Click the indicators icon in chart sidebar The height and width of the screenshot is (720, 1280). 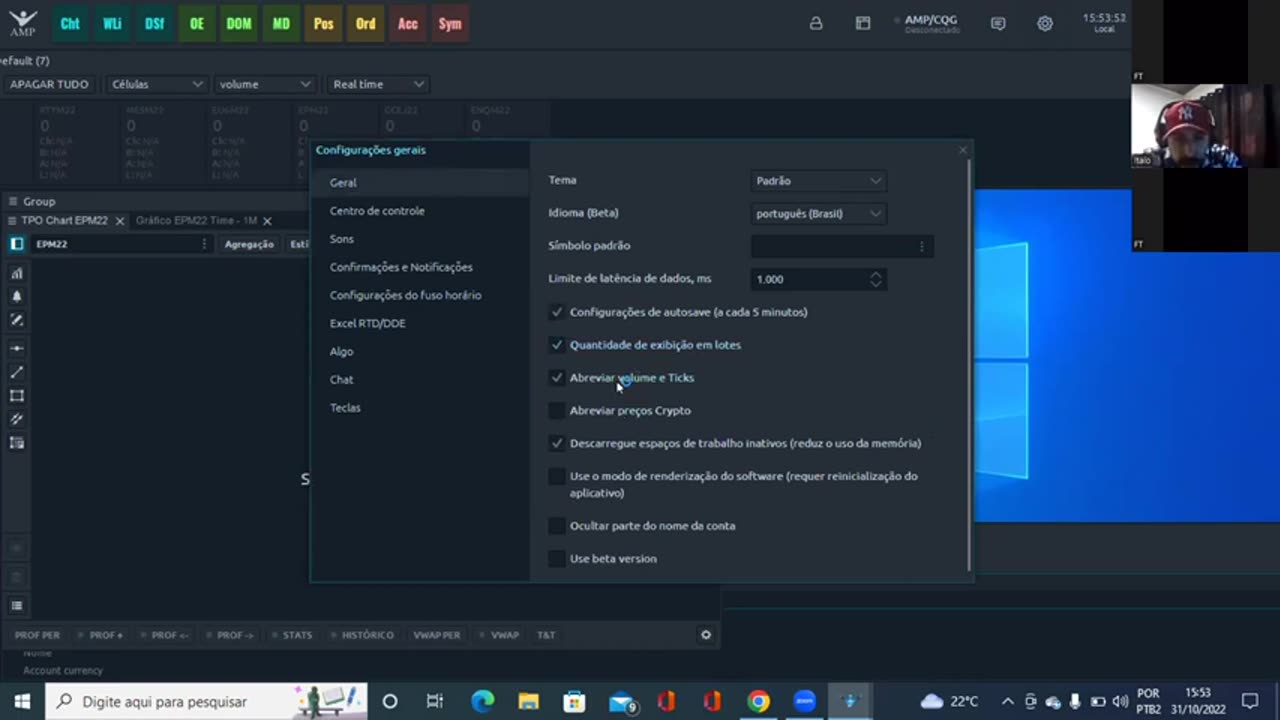tap(17, 273)
